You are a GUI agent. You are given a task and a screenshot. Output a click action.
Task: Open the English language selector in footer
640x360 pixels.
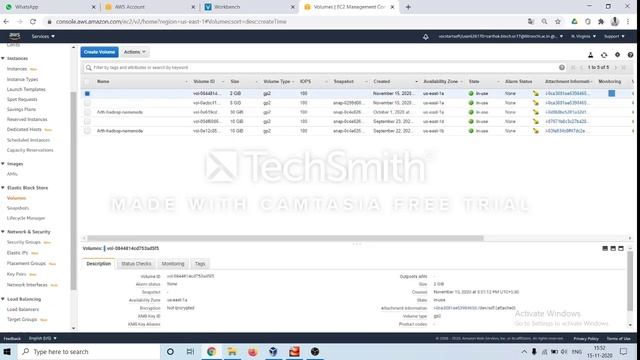pos(43,338)
